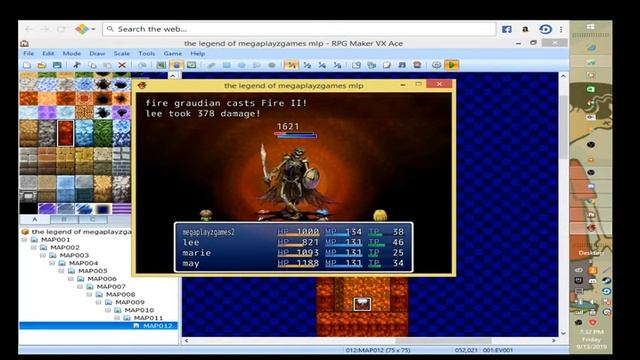This screenshot has height=360, width=640.
Task: Select the Rectangle drawing tool
Action: 227,65
